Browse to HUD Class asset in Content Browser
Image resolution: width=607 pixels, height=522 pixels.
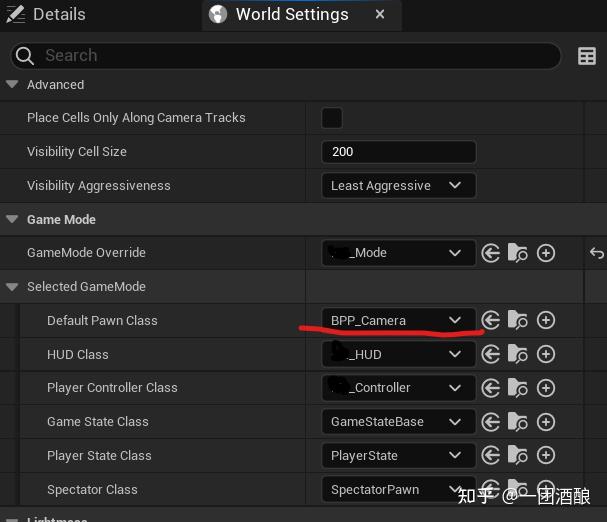[518, 354]
